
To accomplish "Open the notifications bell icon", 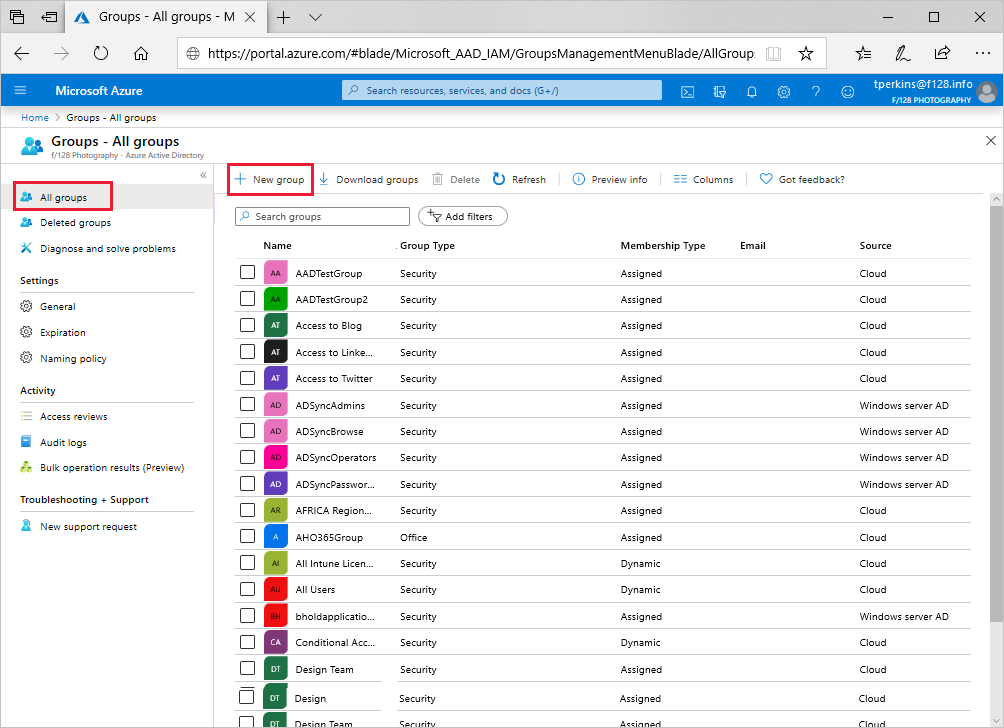I will click(752, 91).
